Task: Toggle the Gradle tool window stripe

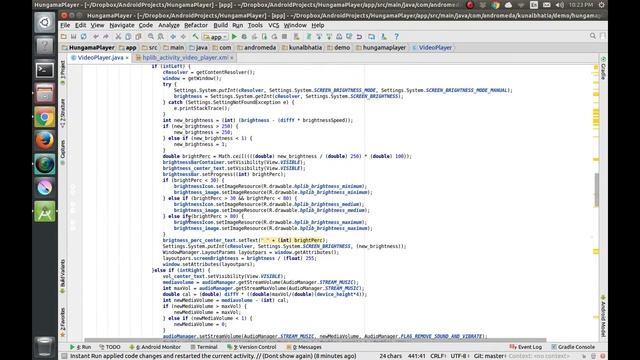Action: (x=603, y=69)
